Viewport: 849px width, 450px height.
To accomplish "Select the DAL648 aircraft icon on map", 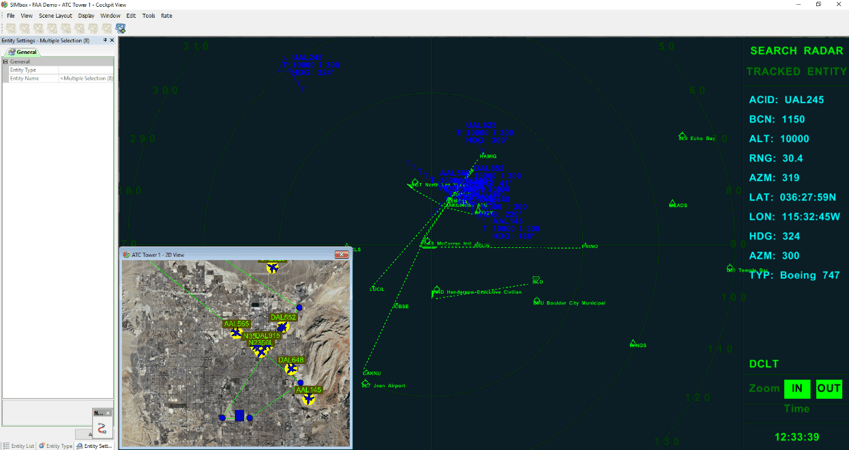I will (291, 369).
